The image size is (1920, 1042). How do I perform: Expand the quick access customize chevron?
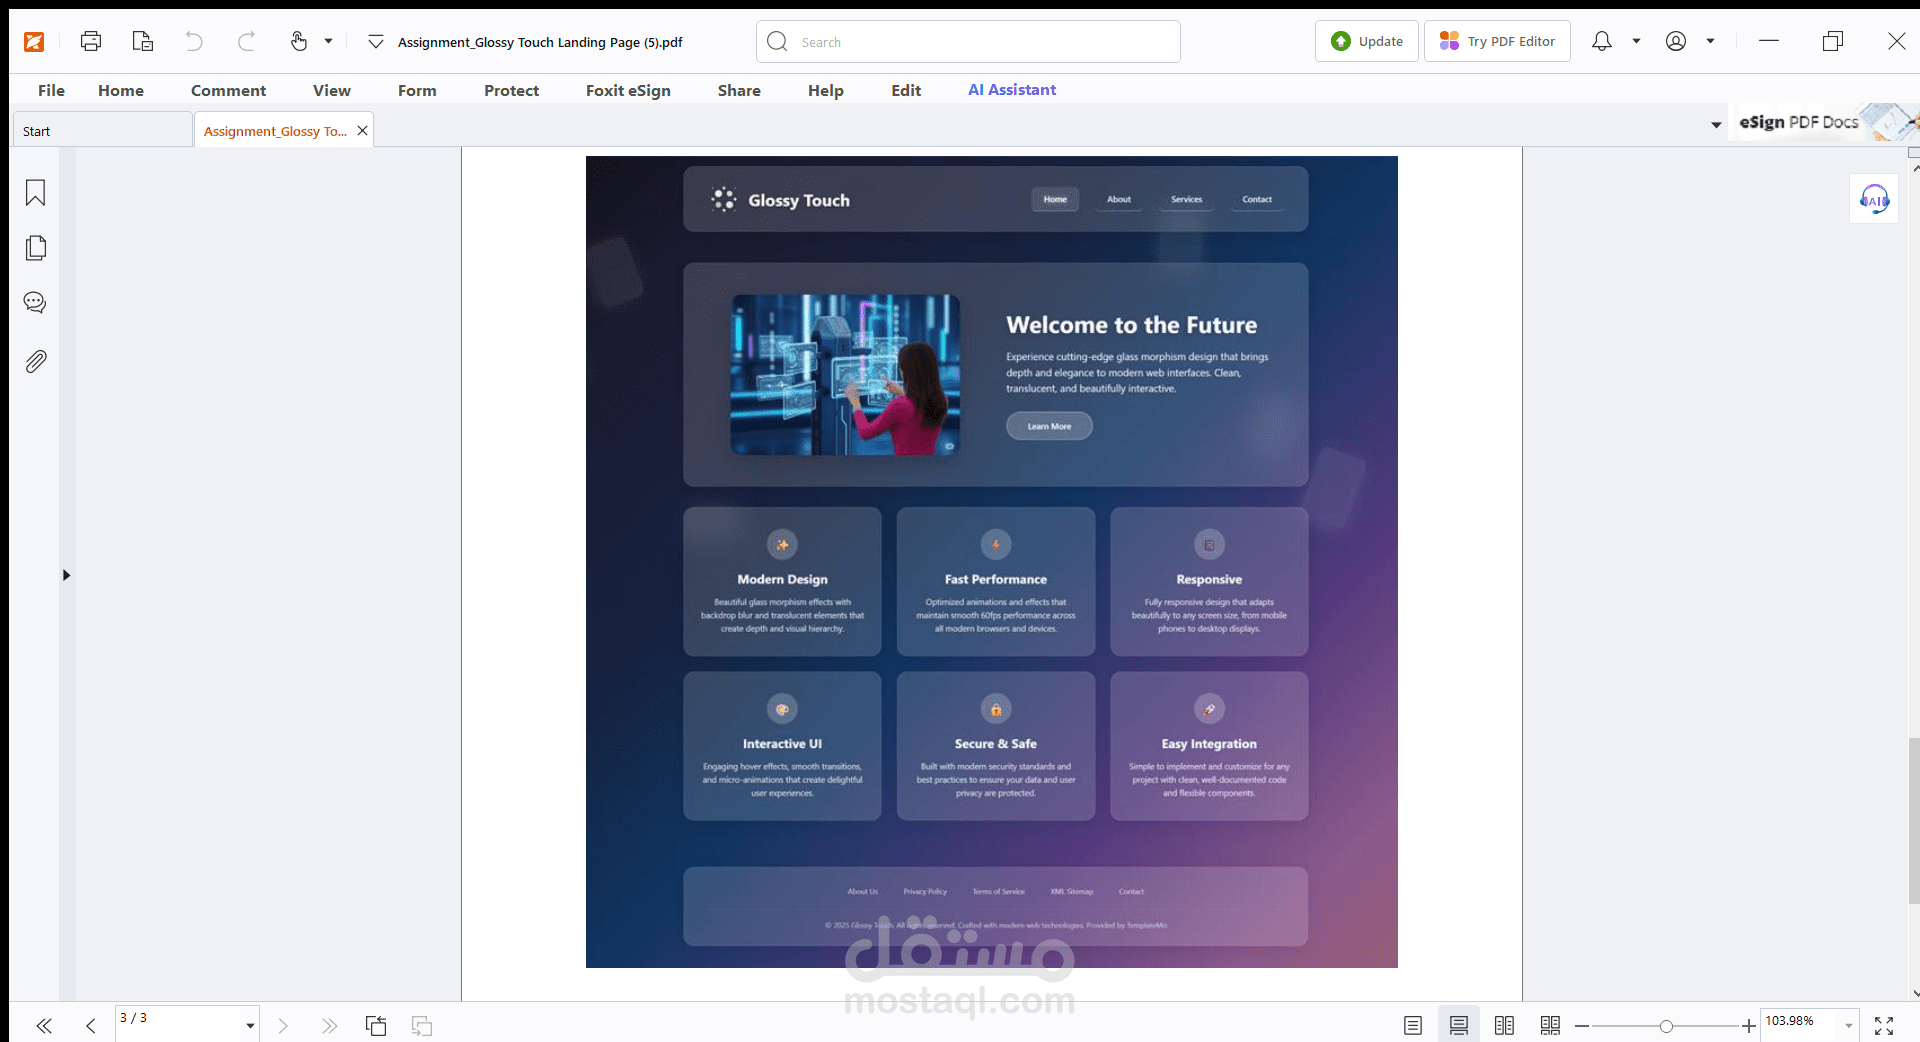pyautogui.click(x=376, y=42)
